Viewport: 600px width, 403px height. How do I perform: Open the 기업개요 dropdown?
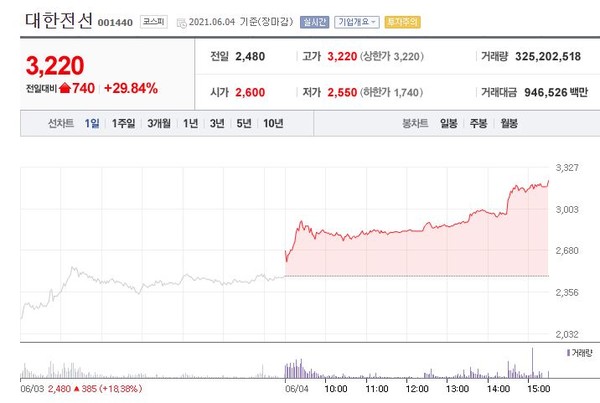pyautogui.click(x=364, y=20)
